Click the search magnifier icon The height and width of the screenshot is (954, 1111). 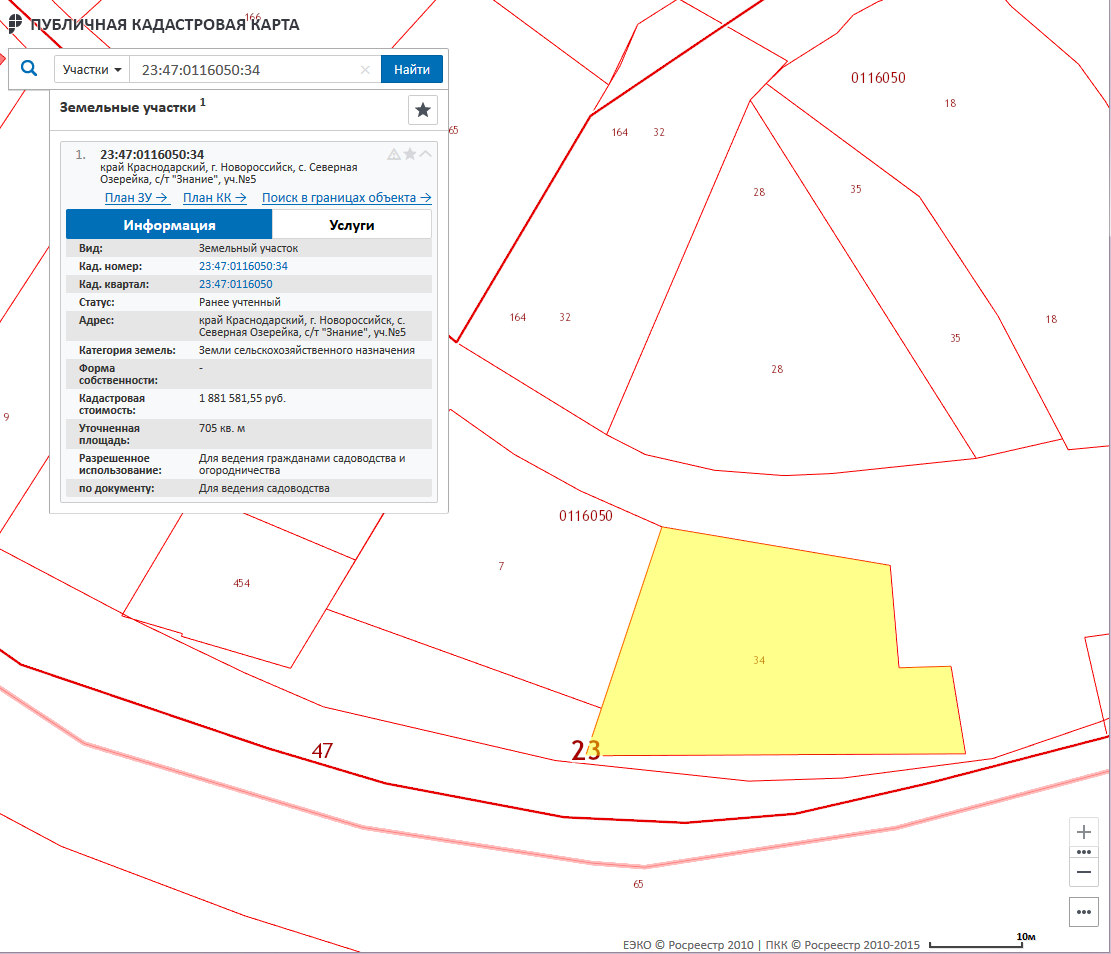point(29,69)
